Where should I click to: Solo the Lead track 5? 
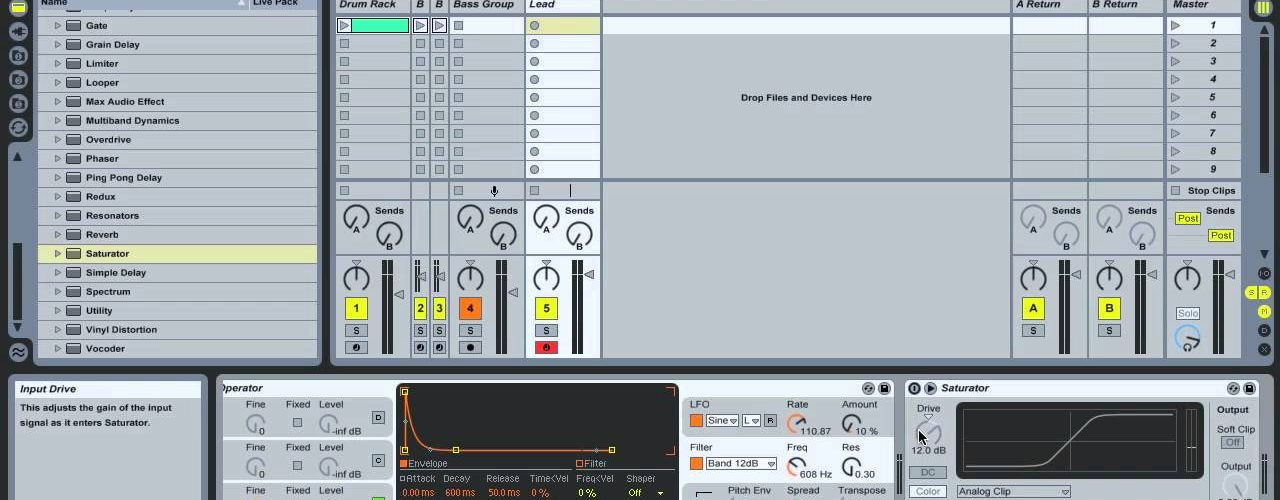click(x=546, y=330)
